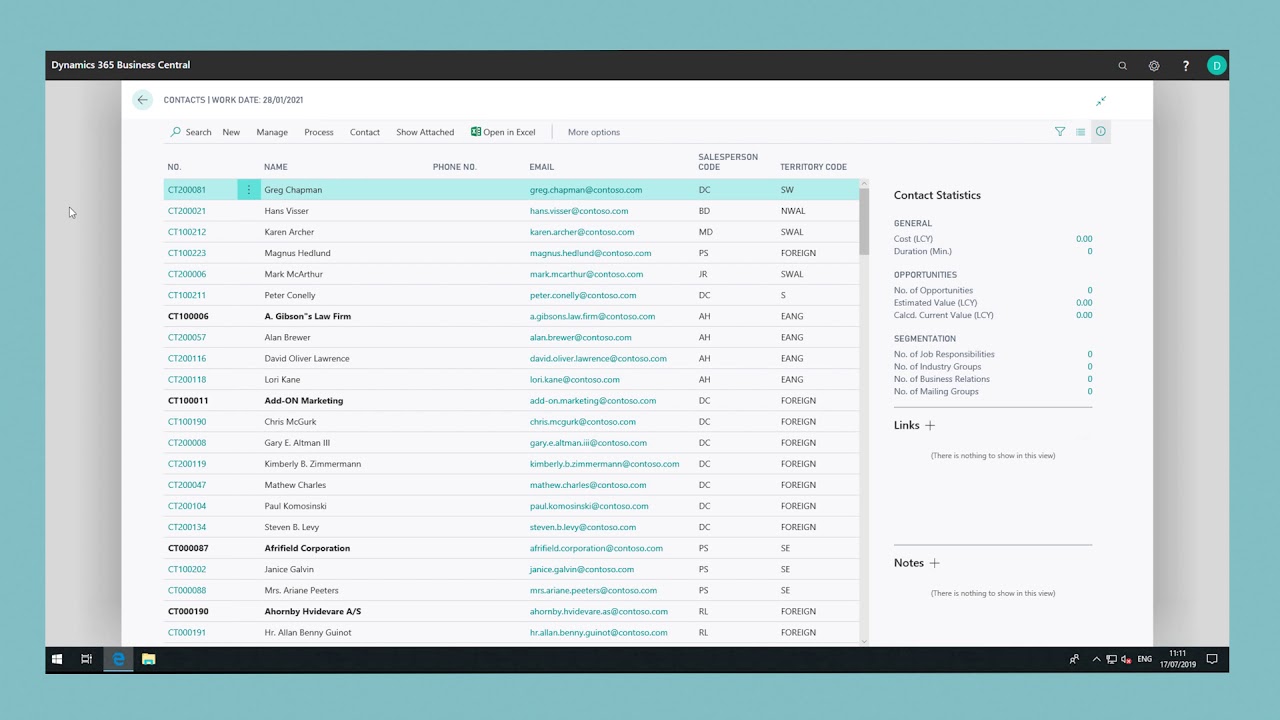Toggle the FactBox information icon
1280x720 pixels.
point(1101,132)
